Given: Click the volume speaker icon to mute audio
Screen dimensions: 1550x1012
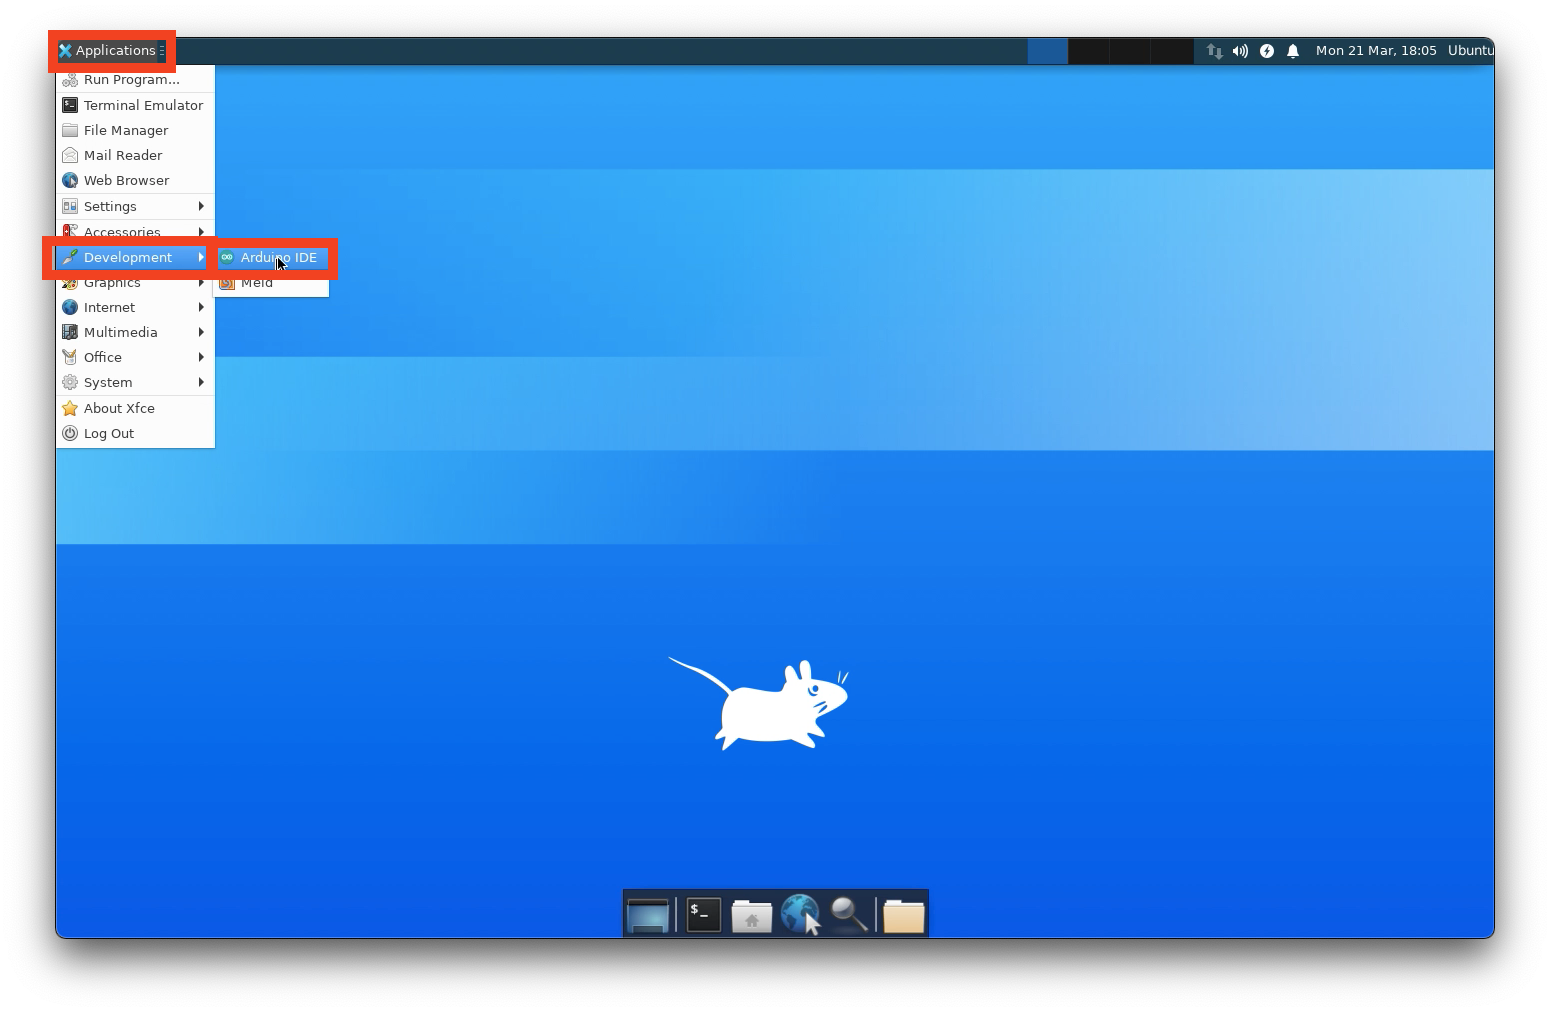Looking at the screenshot, I should click(x=1240, y=50).
